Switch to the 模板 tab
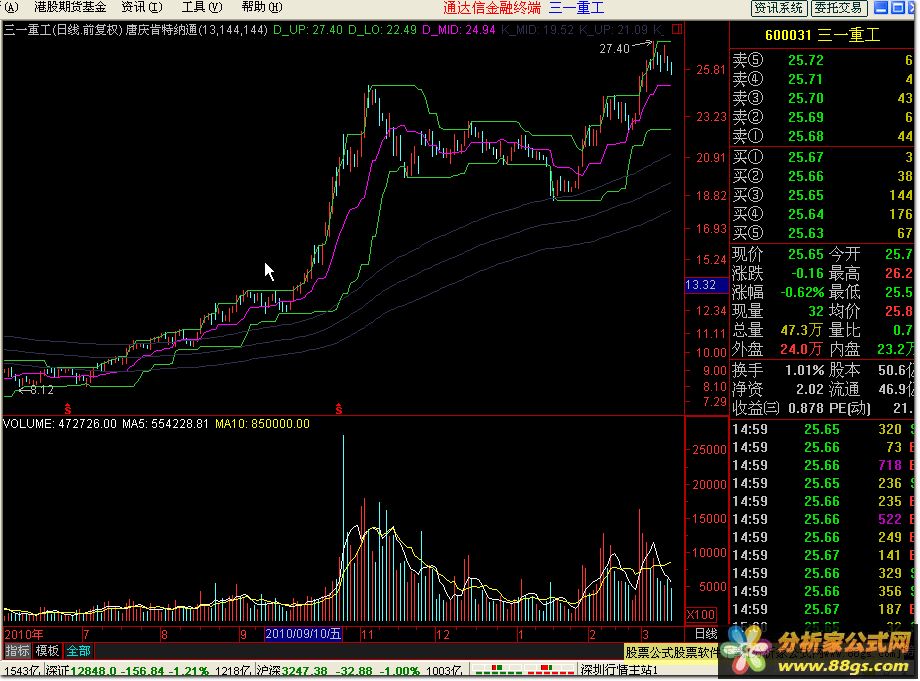 click(47, 650)
